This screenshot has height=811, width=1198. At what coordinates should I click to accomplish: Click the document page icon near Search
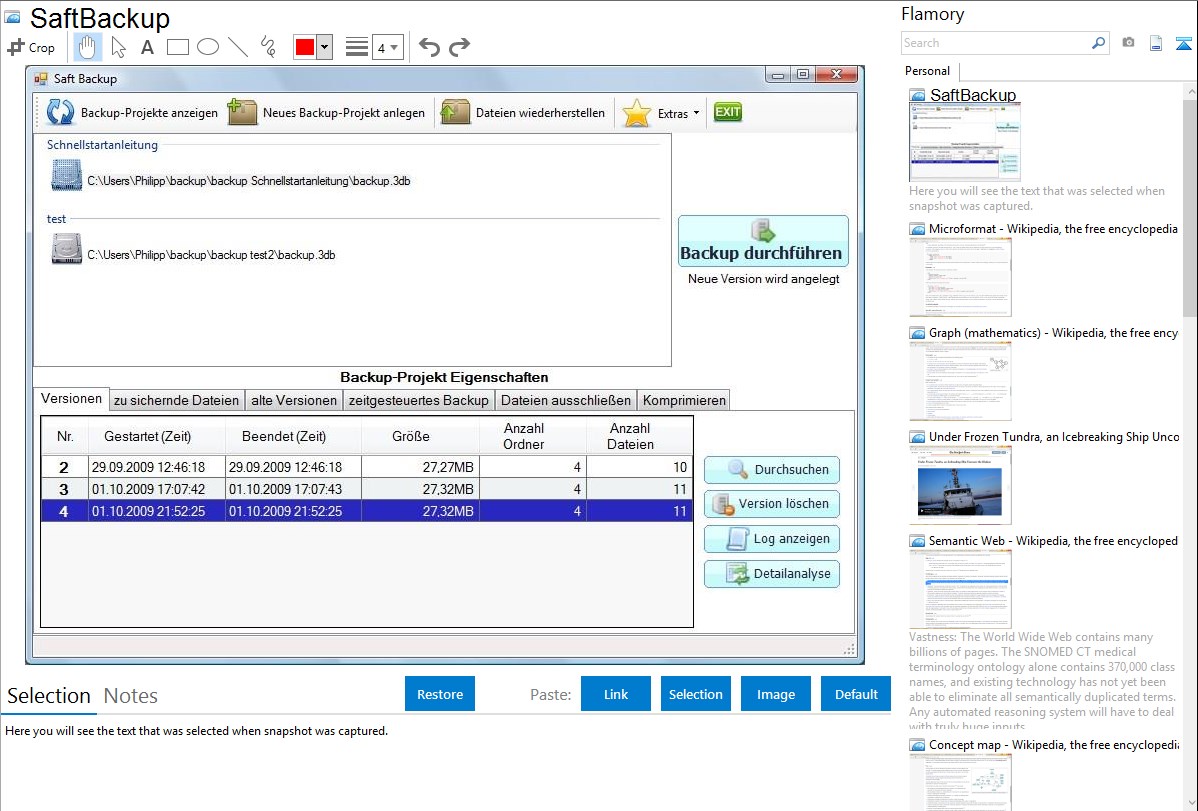(x=1156, y=43)
